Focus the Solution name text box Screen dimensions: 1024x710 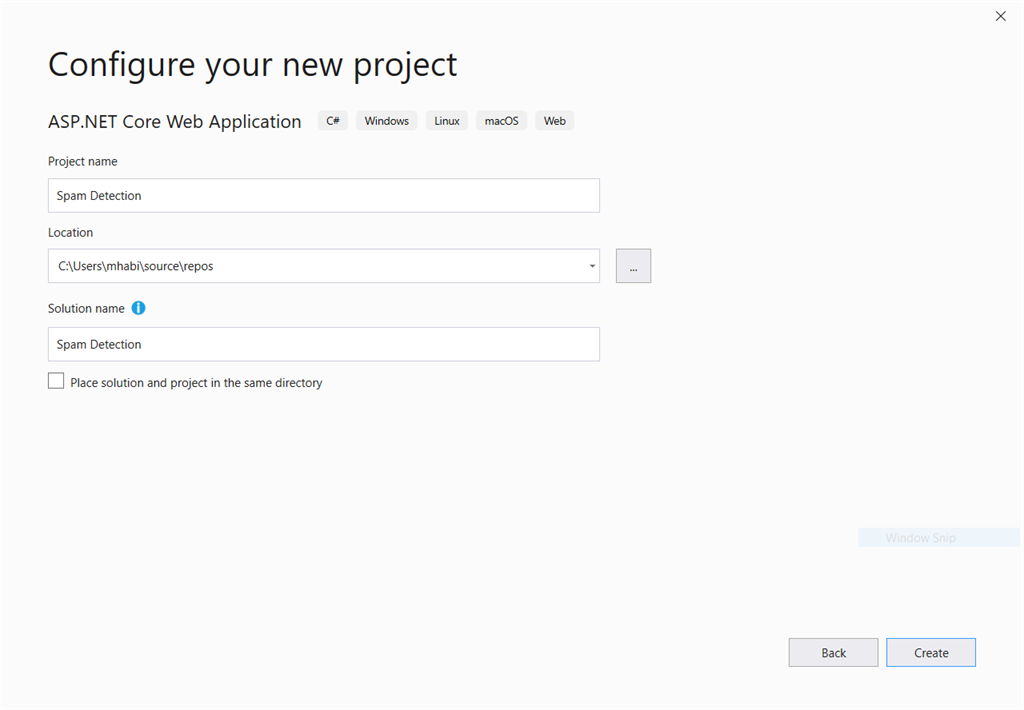pos(323,344)
